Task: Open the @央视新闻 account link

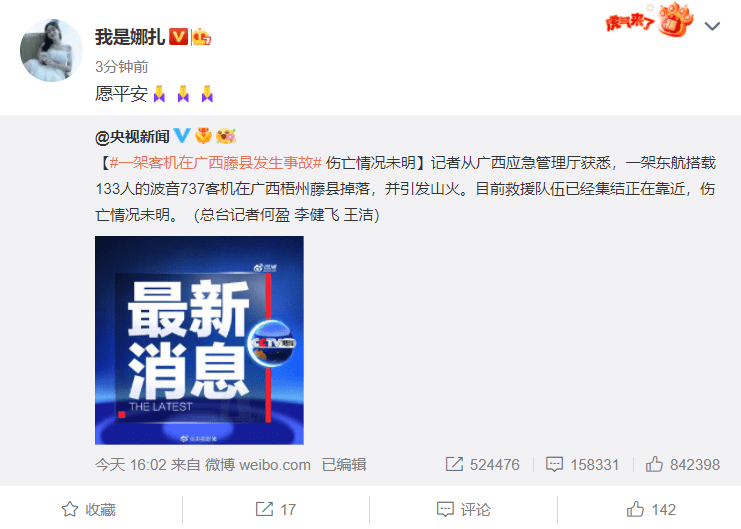Action: click(x=132, y=137)
